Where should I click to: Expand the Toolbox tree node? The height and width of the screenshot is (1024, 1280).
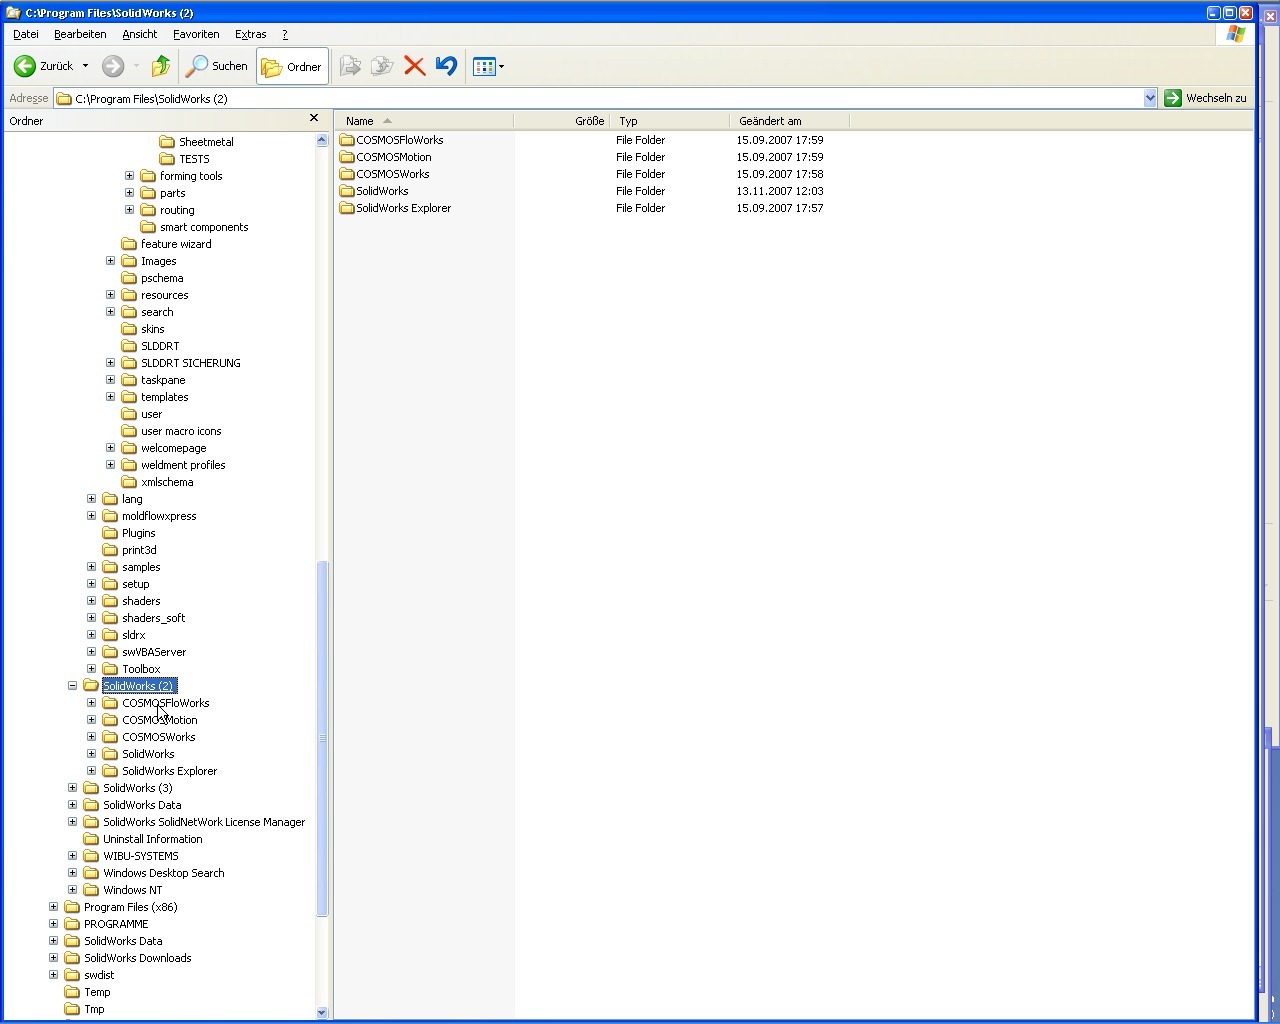pyautogui.click(x=91, y=669)
